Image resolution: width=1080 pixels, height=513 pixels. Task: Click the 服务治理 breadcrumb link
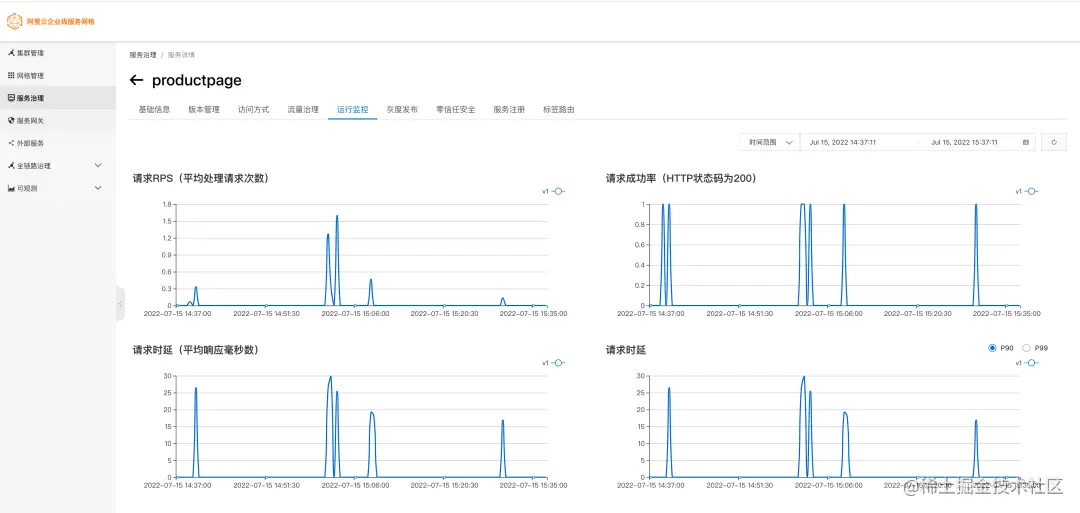(x=143, y=55)
